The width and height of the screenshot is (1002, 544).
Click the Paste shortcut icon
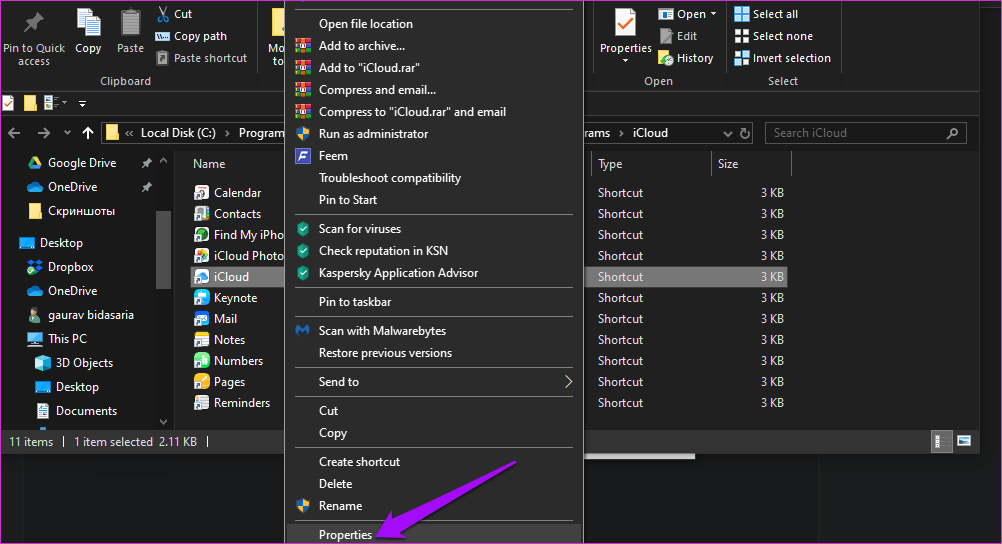pyautogui.click(x=163, y=58)
